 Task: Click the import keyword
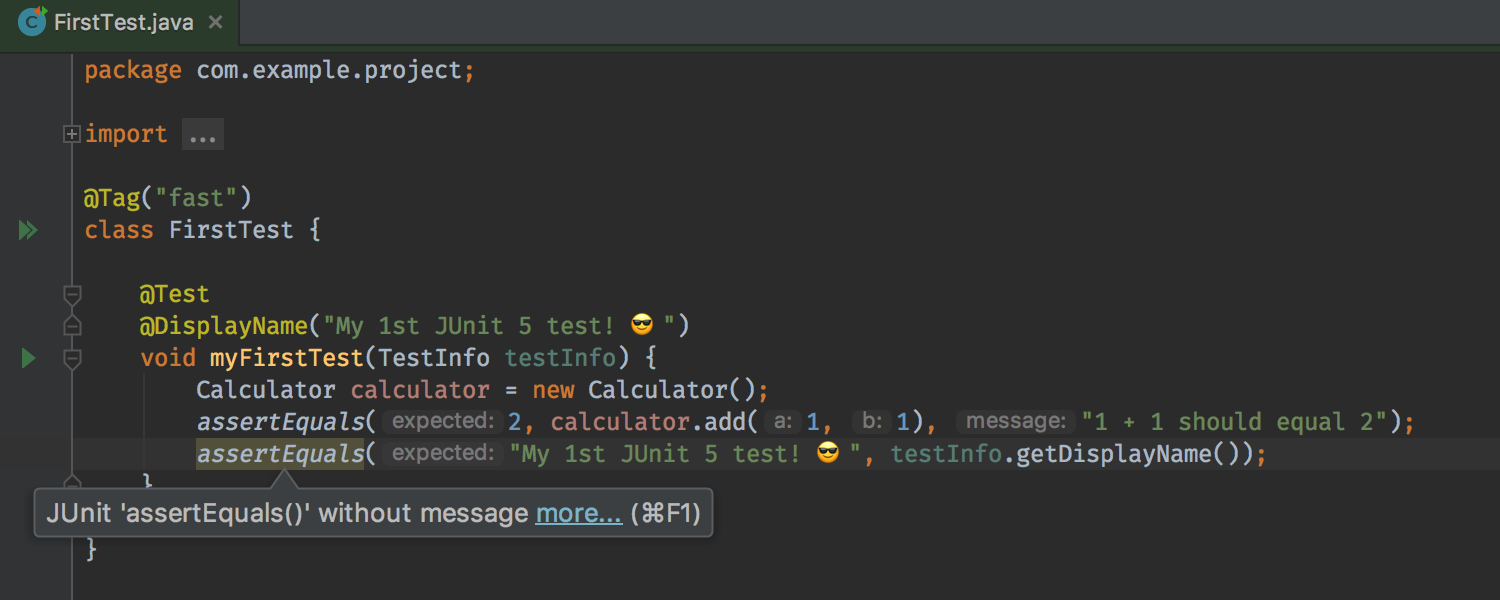coord(126,134)
